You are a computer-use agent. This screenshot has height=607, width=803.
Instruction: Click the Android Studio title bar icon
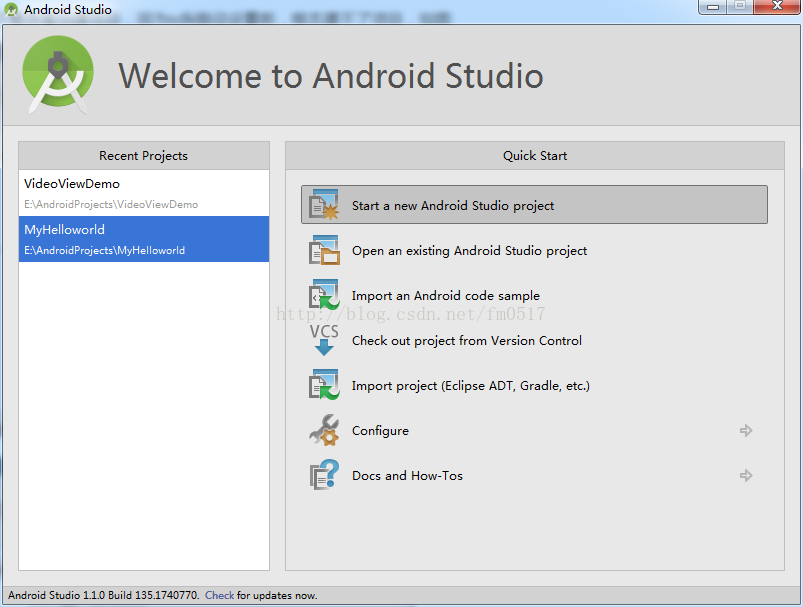pos(11,10)
